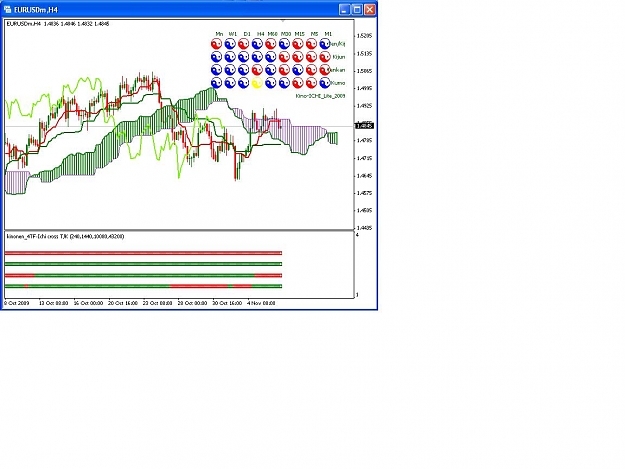Click the D1 timeframe column label
This screenshot has height=469, width=625.
click(x=247, y=34)
